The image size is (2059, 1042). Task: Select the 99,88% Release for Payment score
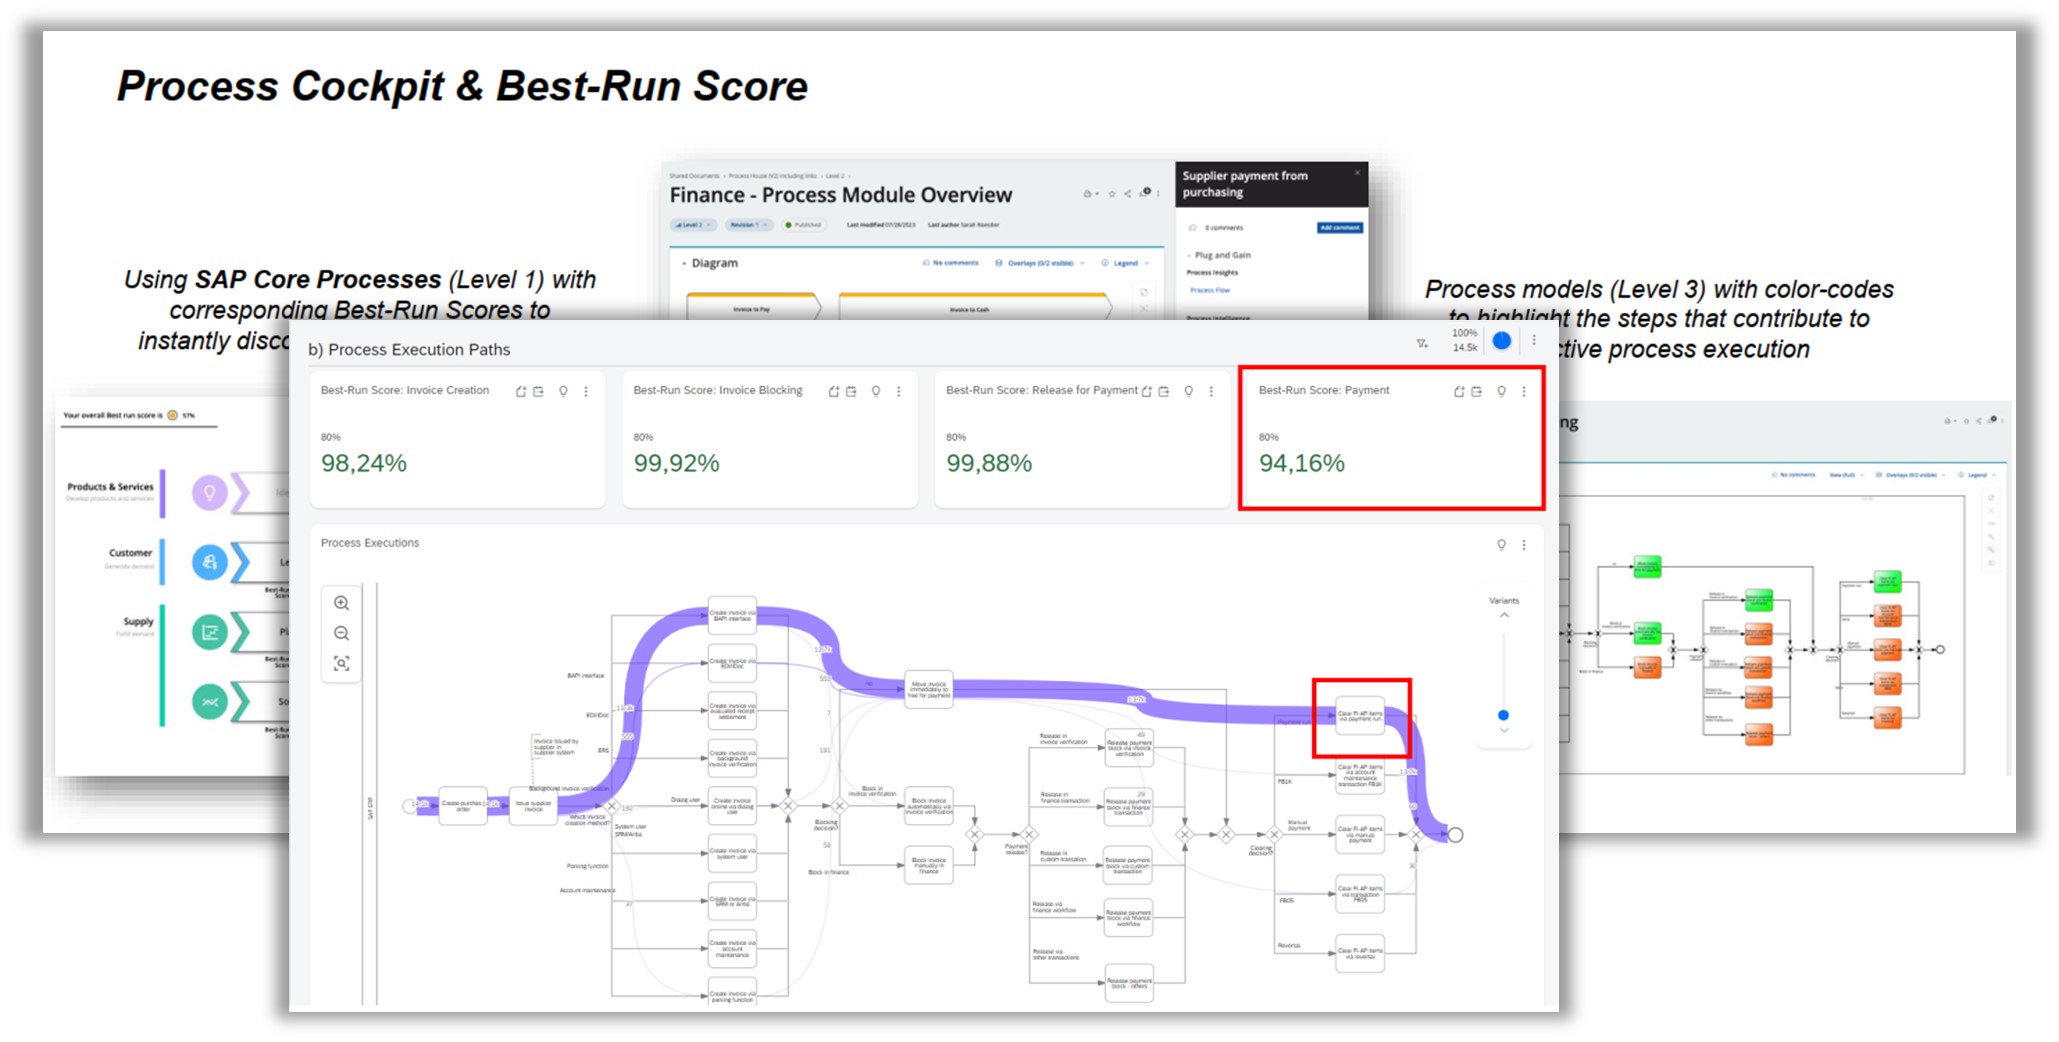989,463
